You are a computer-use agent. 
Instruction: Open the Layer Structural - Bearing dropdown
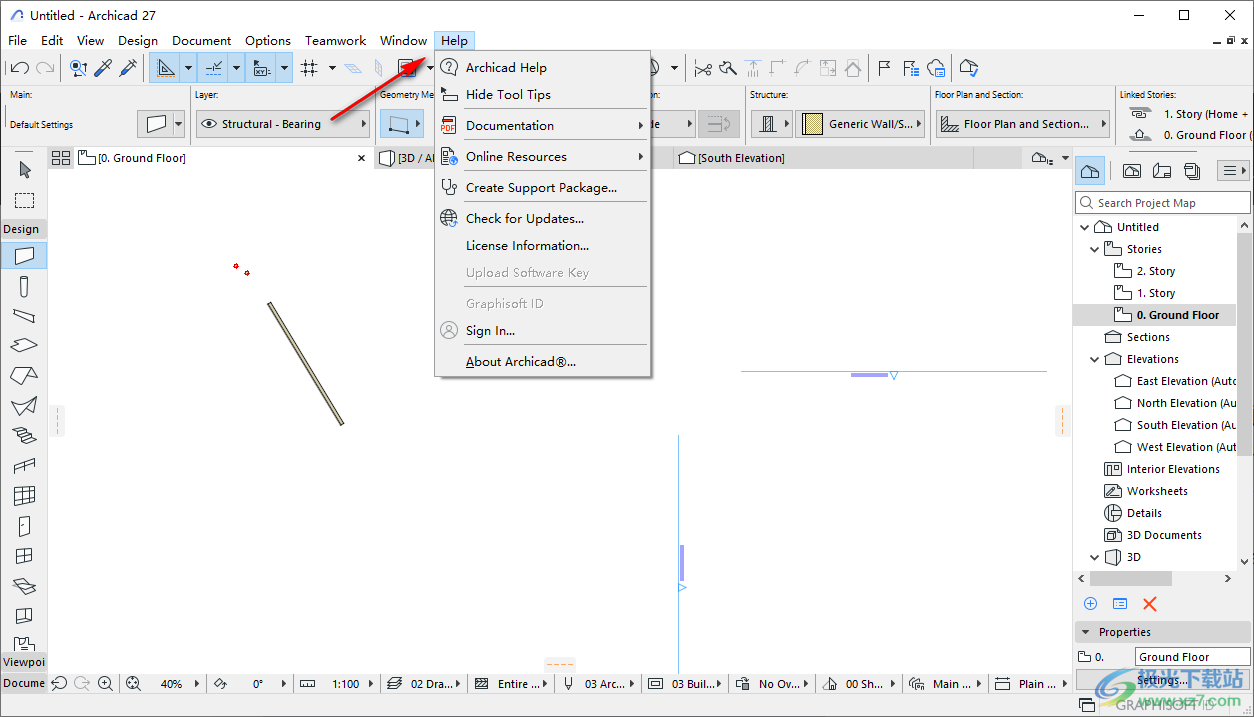(x=283, y=124)
